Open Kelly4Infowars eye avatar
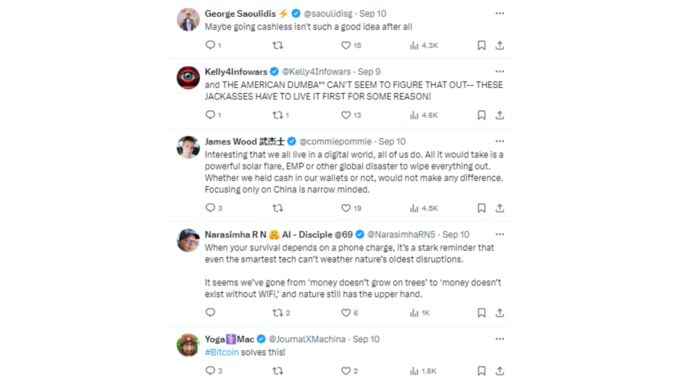Image resolution: width=680 pixels, height=383 pixels. (188, 78)
